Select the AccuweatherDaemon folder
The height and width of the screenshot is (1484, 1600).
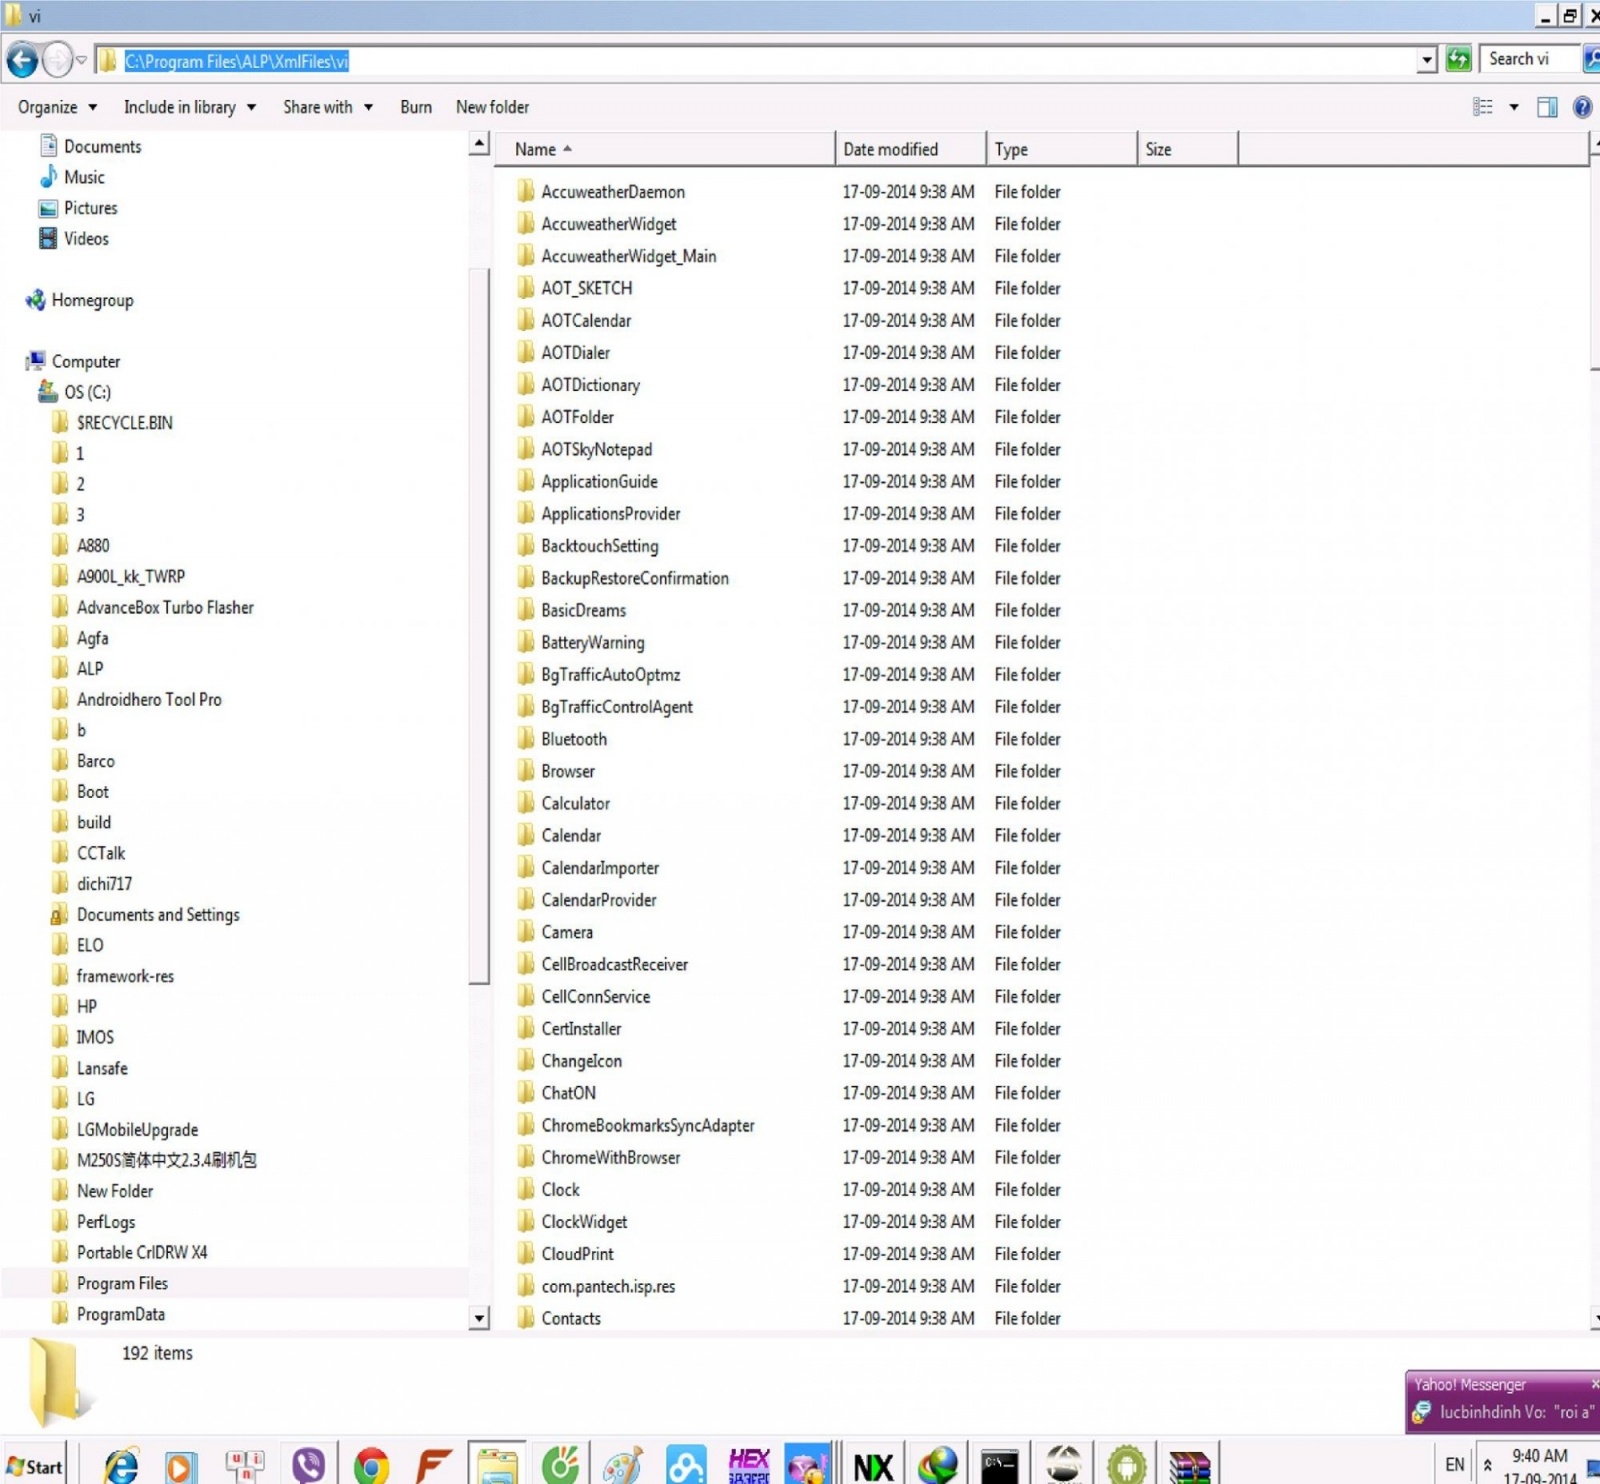pyautogui.click(x=601, y=192)
